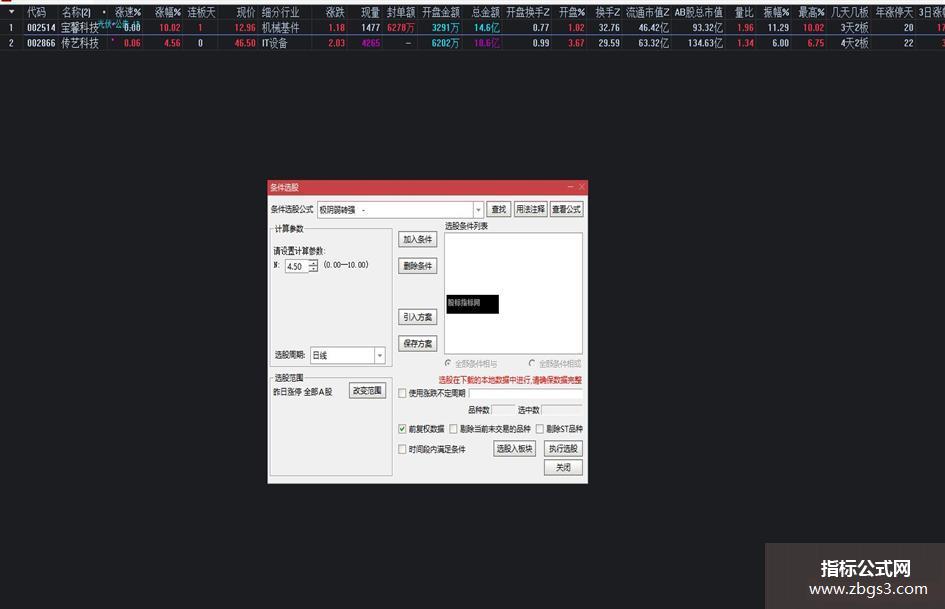Image resolution: width=945 pixels, height=609 pixels.
Task: Click 执行选股 to run screening
Action: 563,449
